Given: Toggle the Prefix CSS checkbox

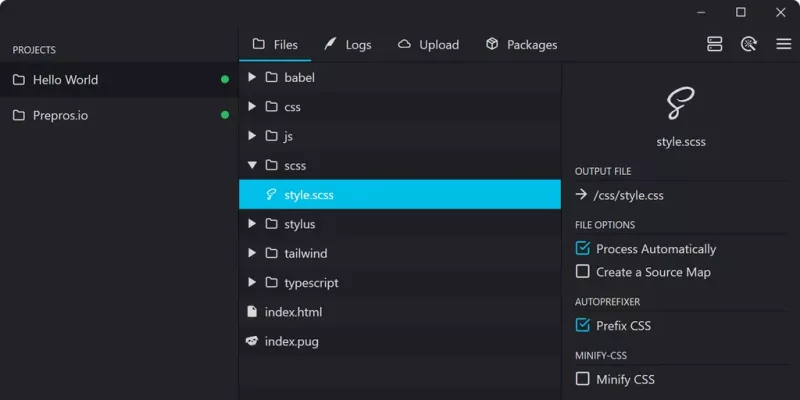Looking at the screenshot, I should click(583, 326).
